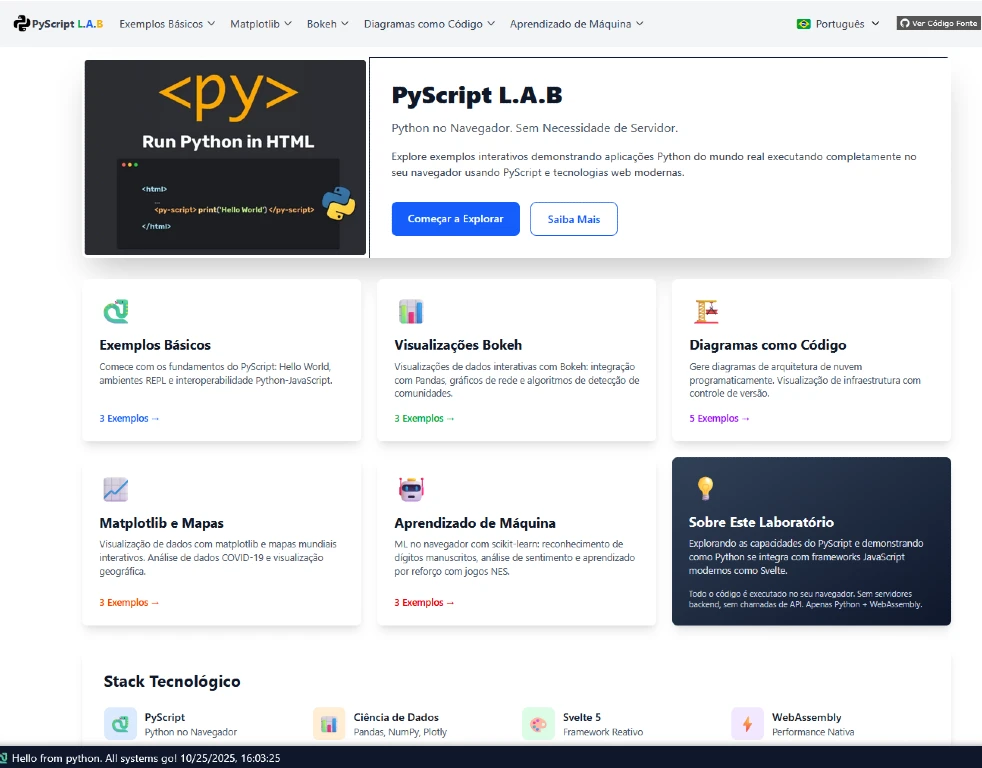Screen dimensions: 982x768
Task: Click the Exemplos Básicos card title
Action: (155, 345)
